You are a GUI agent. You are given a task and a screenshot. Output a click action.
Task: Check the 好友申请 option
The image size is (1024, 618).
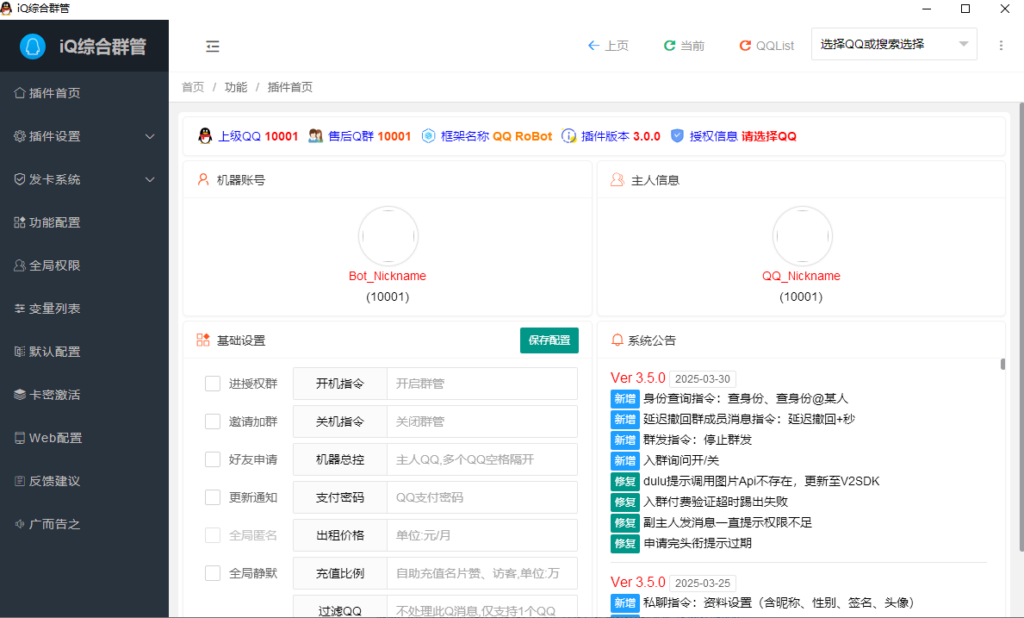pos(213,459)
